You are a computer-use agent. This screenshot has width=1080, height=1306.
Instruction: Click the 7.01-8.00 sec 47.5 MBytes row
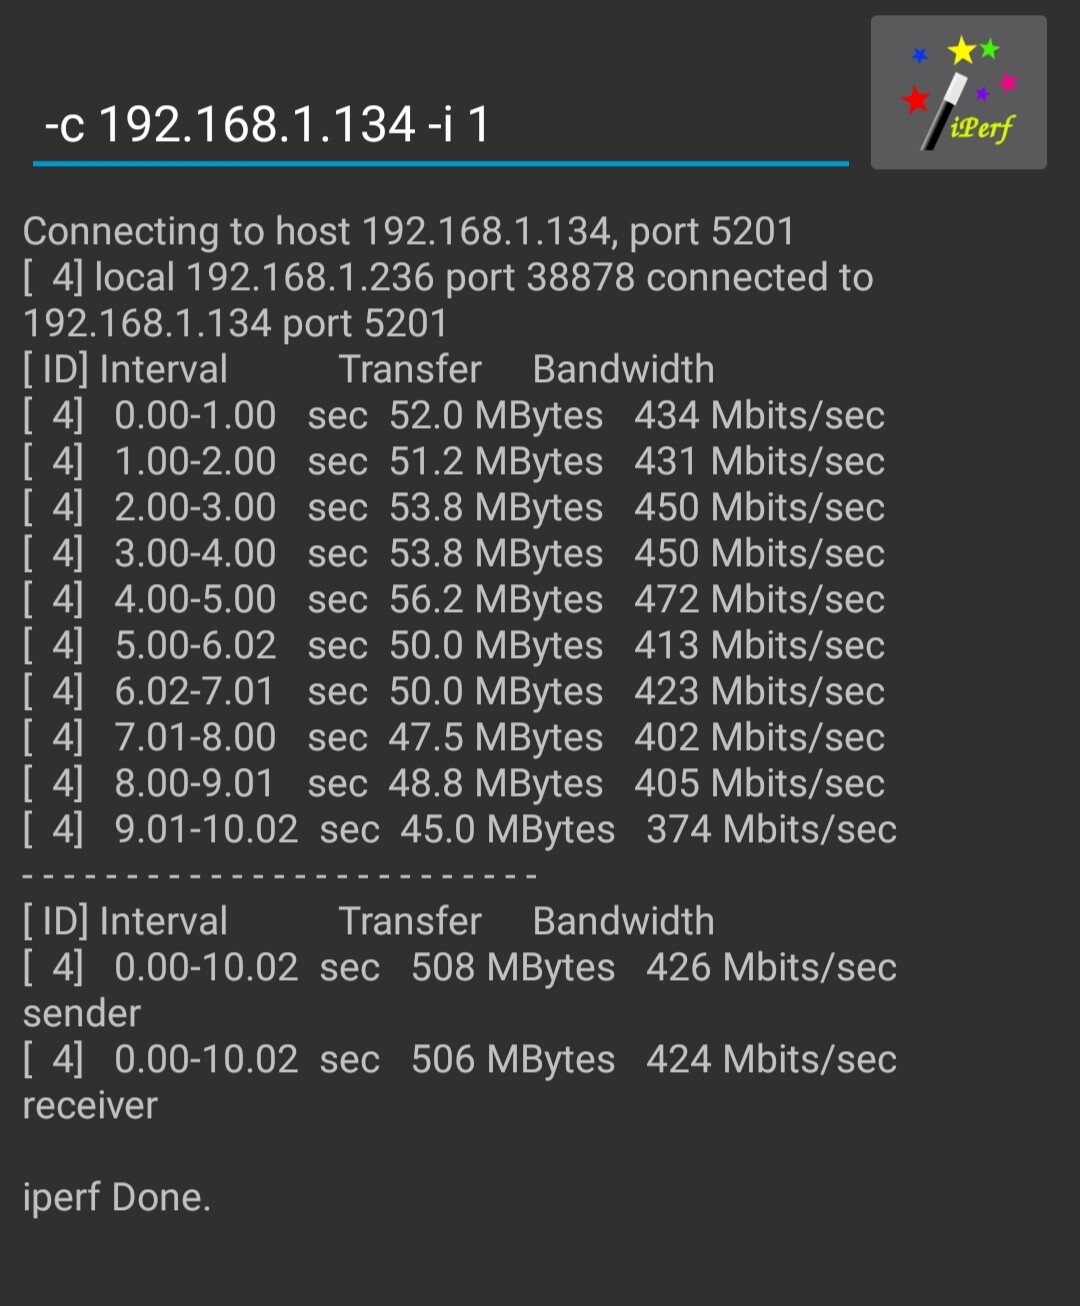[x=454, y=737]
